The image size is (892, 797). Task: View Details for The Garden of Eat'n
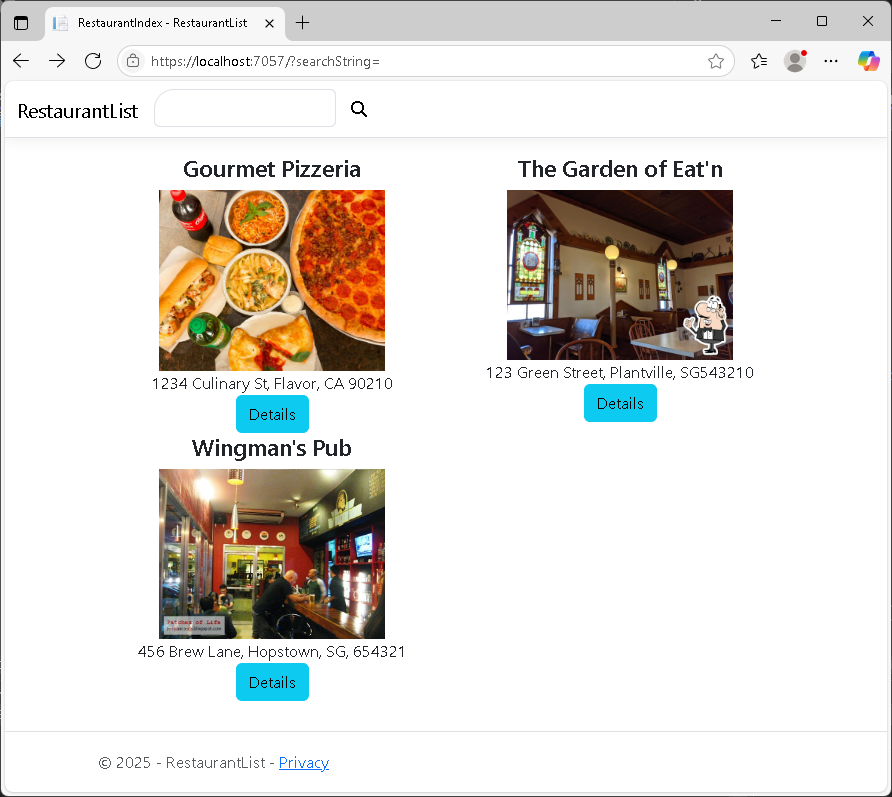[x=620, y=403]
